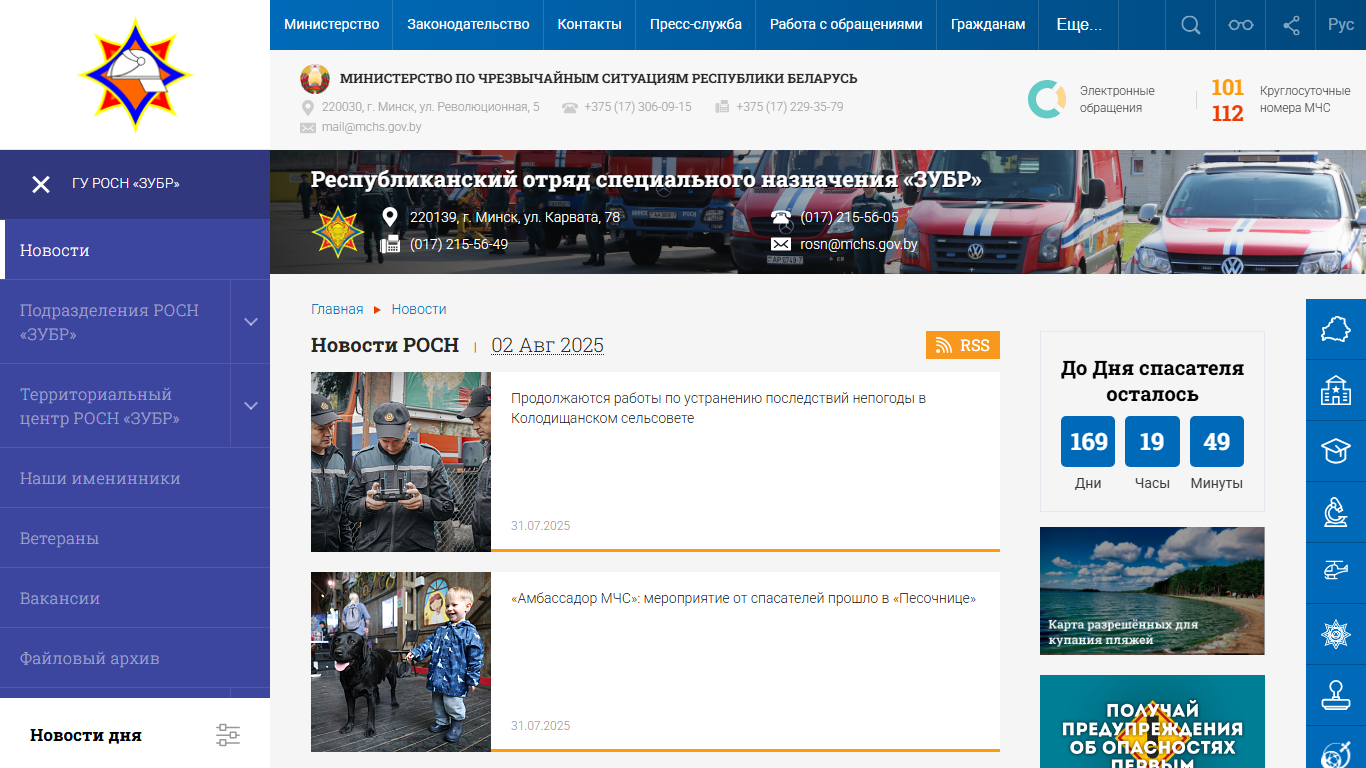Show more menu items via Еще...
The height and width of the screenshot is (768, 1366).
[x=1079, y=25]
